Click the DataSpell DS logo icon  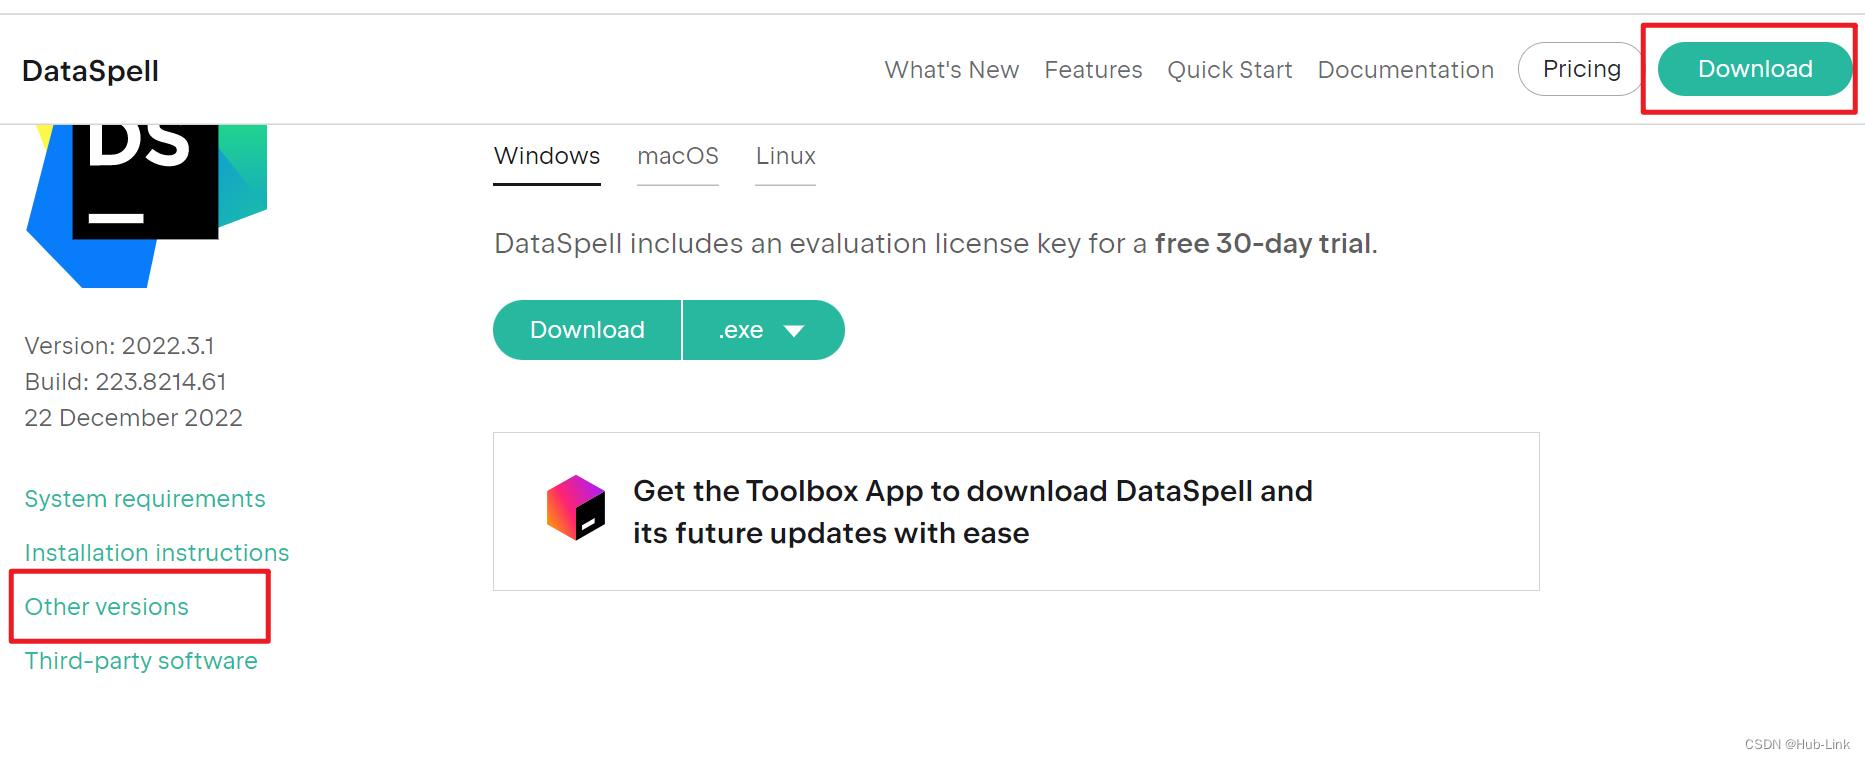tap(146, 206)
